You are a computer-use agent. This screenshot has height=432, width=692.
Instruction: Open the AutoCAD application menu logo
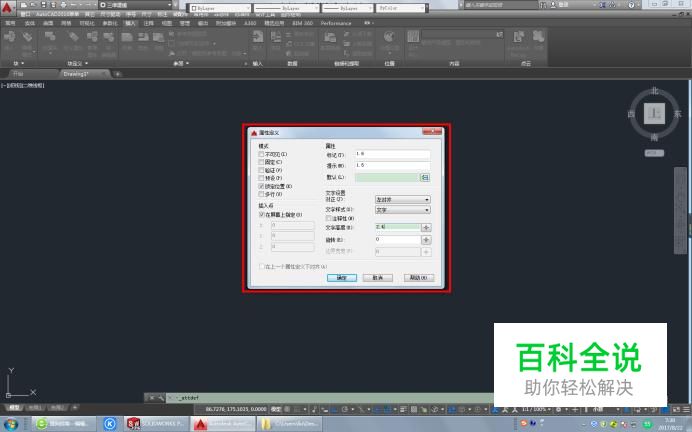(8, 8)
